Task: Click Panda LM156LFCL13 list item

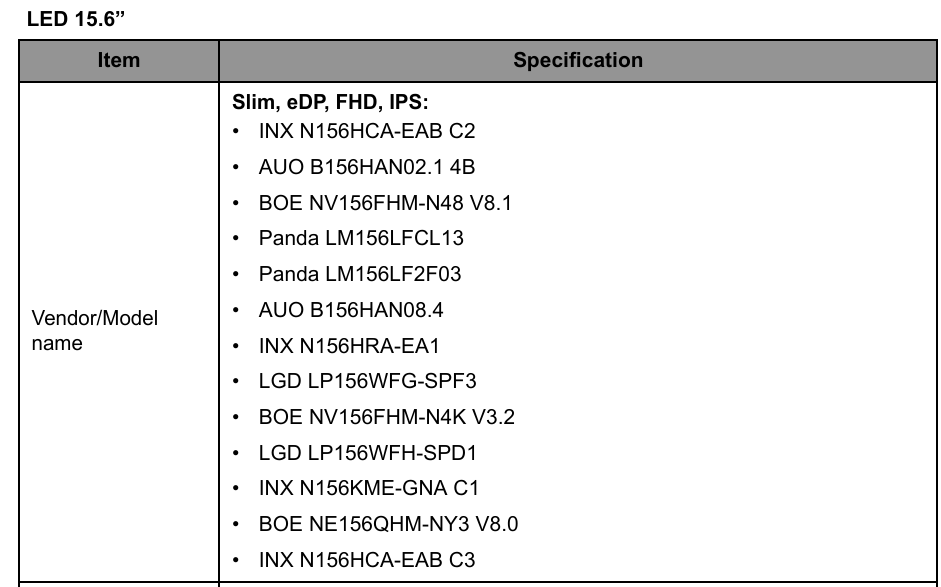Action: click(x=361, y=238)
